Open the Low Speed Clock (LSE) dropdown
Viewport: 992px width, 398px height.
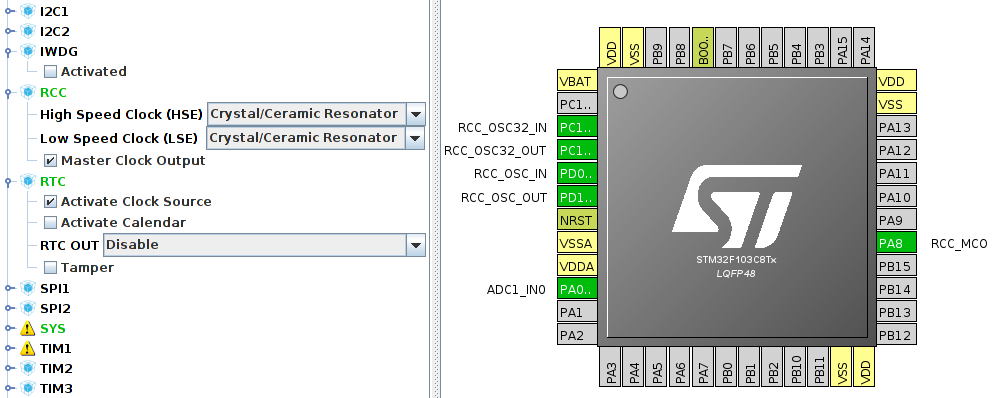[416, 138]
